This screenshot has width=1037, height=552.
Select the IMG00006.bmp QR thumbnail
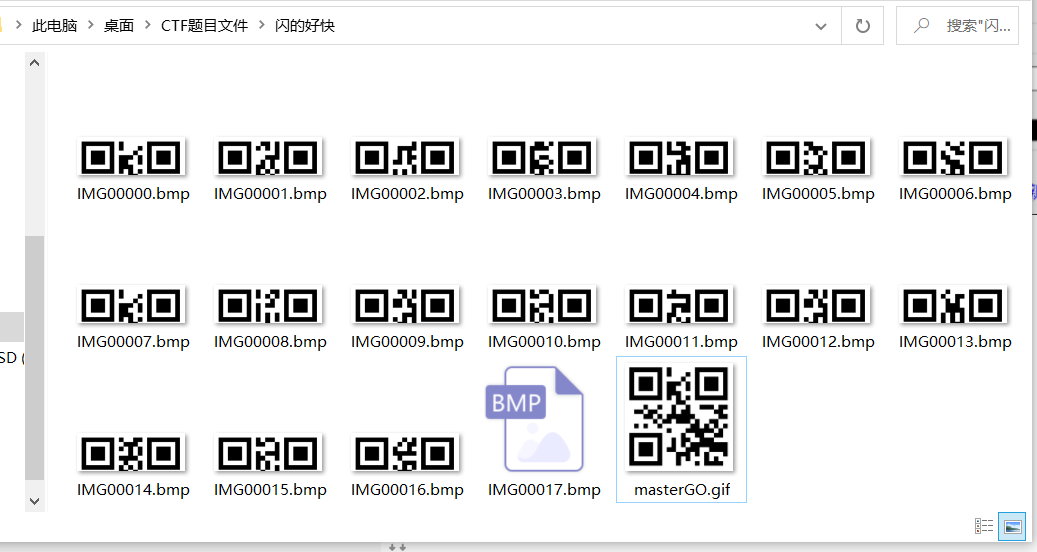point(953,157)
